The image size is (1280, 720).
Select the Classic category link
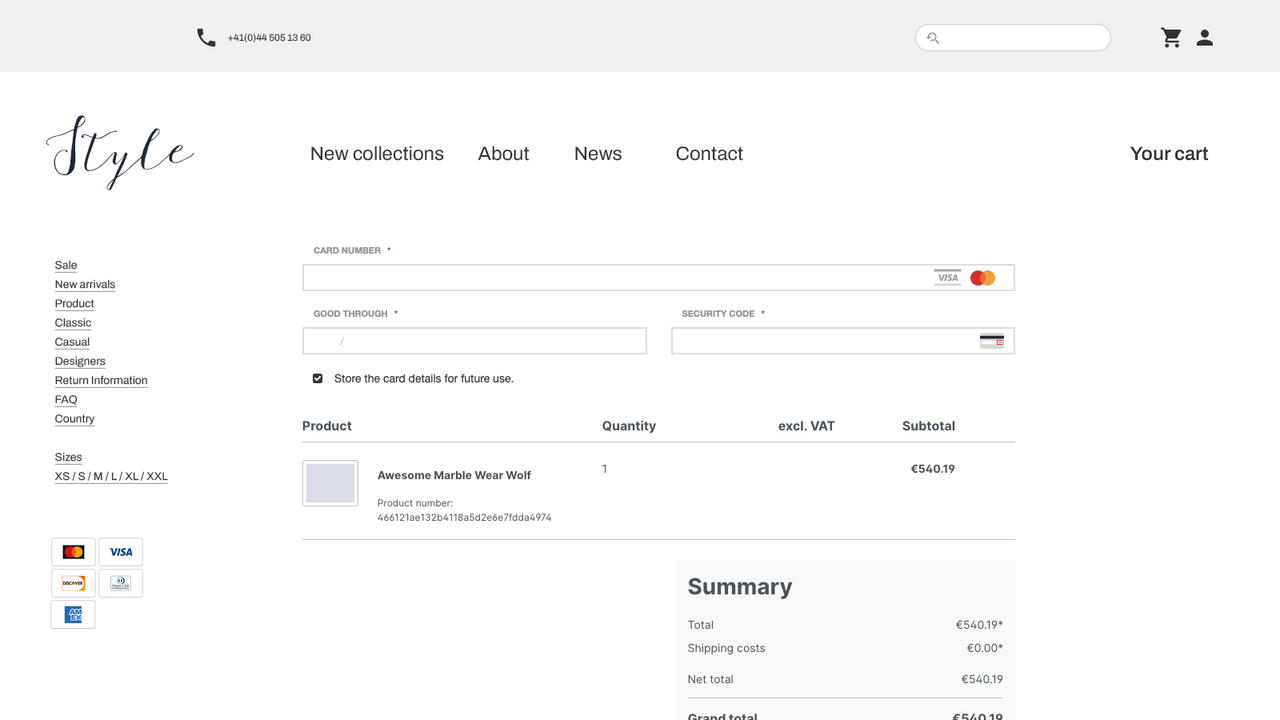pyautogui.click(x=73, y=322)
